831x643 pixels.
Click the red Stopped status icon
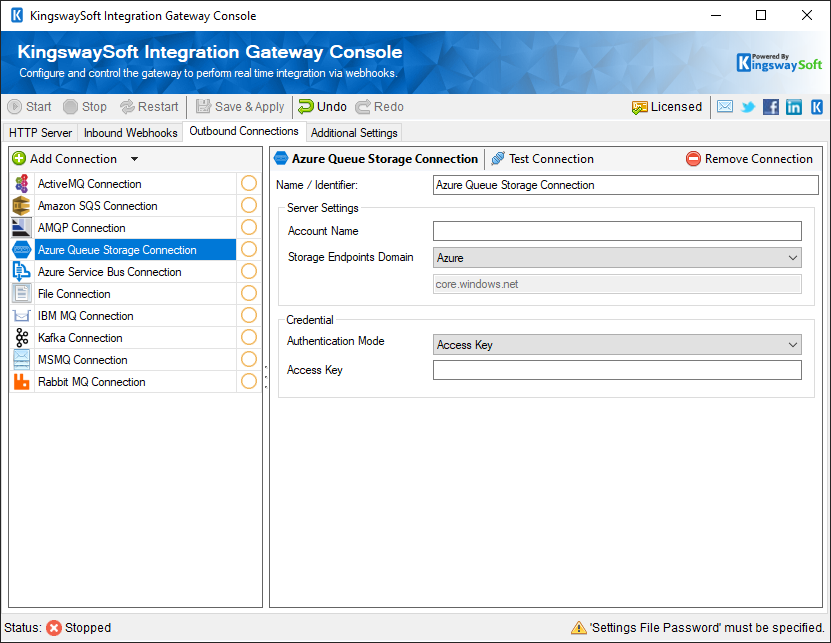click(54, 628)
